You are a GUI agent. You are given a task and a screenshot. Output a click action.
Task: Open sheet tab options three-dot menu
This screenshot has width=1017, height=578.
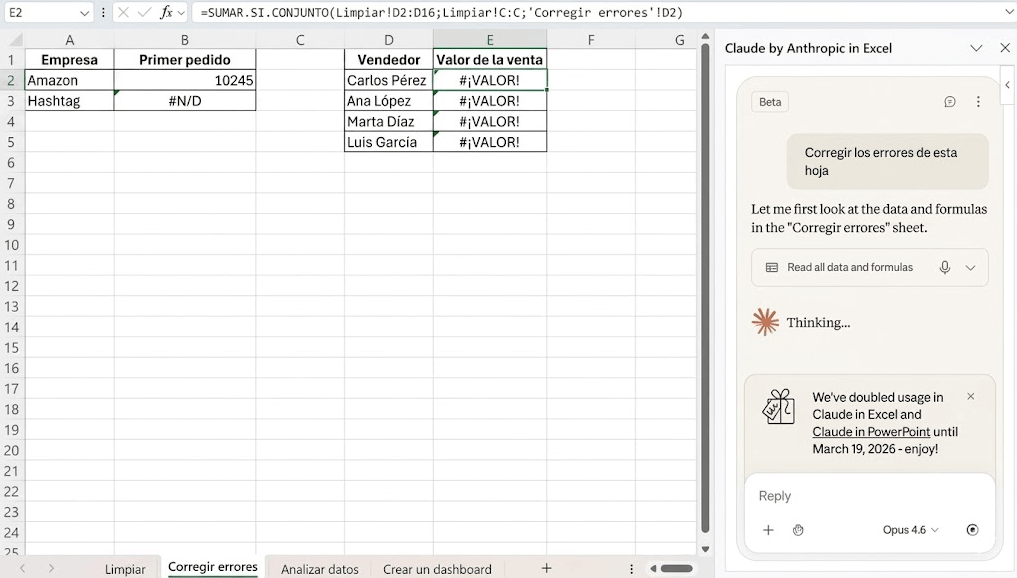click(x=631, y=569)
